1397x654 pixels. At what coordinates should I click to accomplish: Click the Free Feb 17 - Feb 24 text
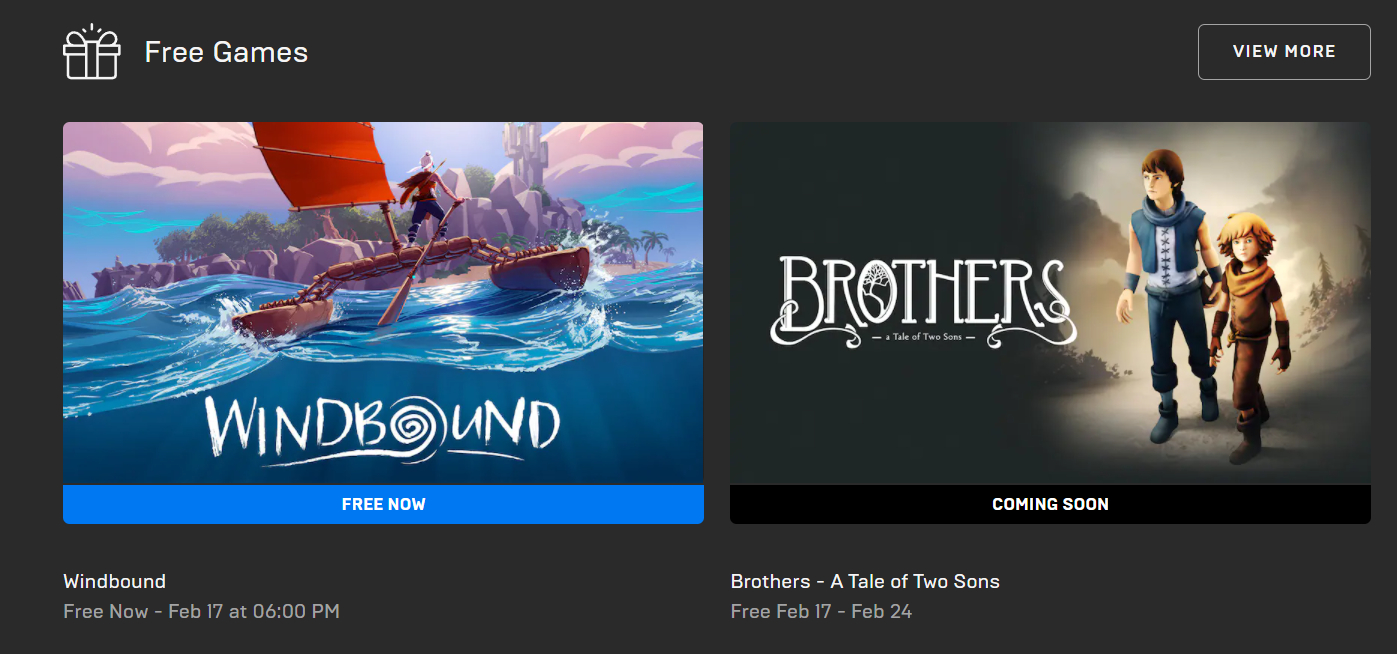click(821, 611)
